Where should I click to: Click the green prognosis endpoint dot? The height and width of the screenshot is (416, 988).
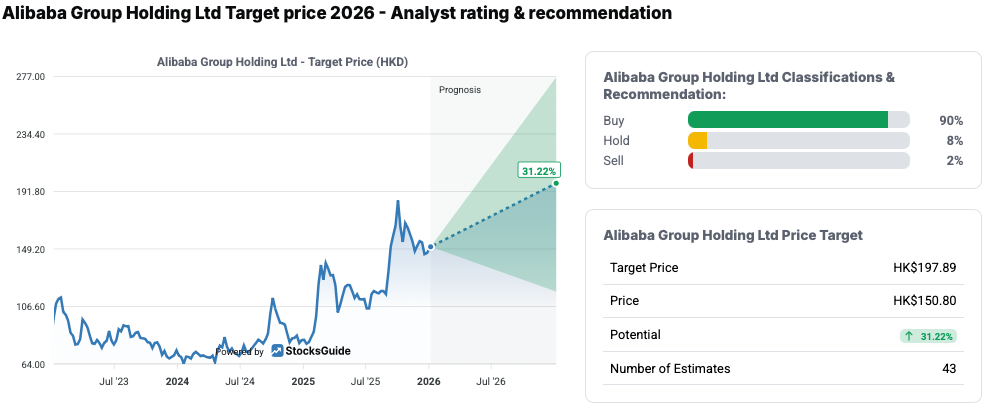click(x=556, y=183)
